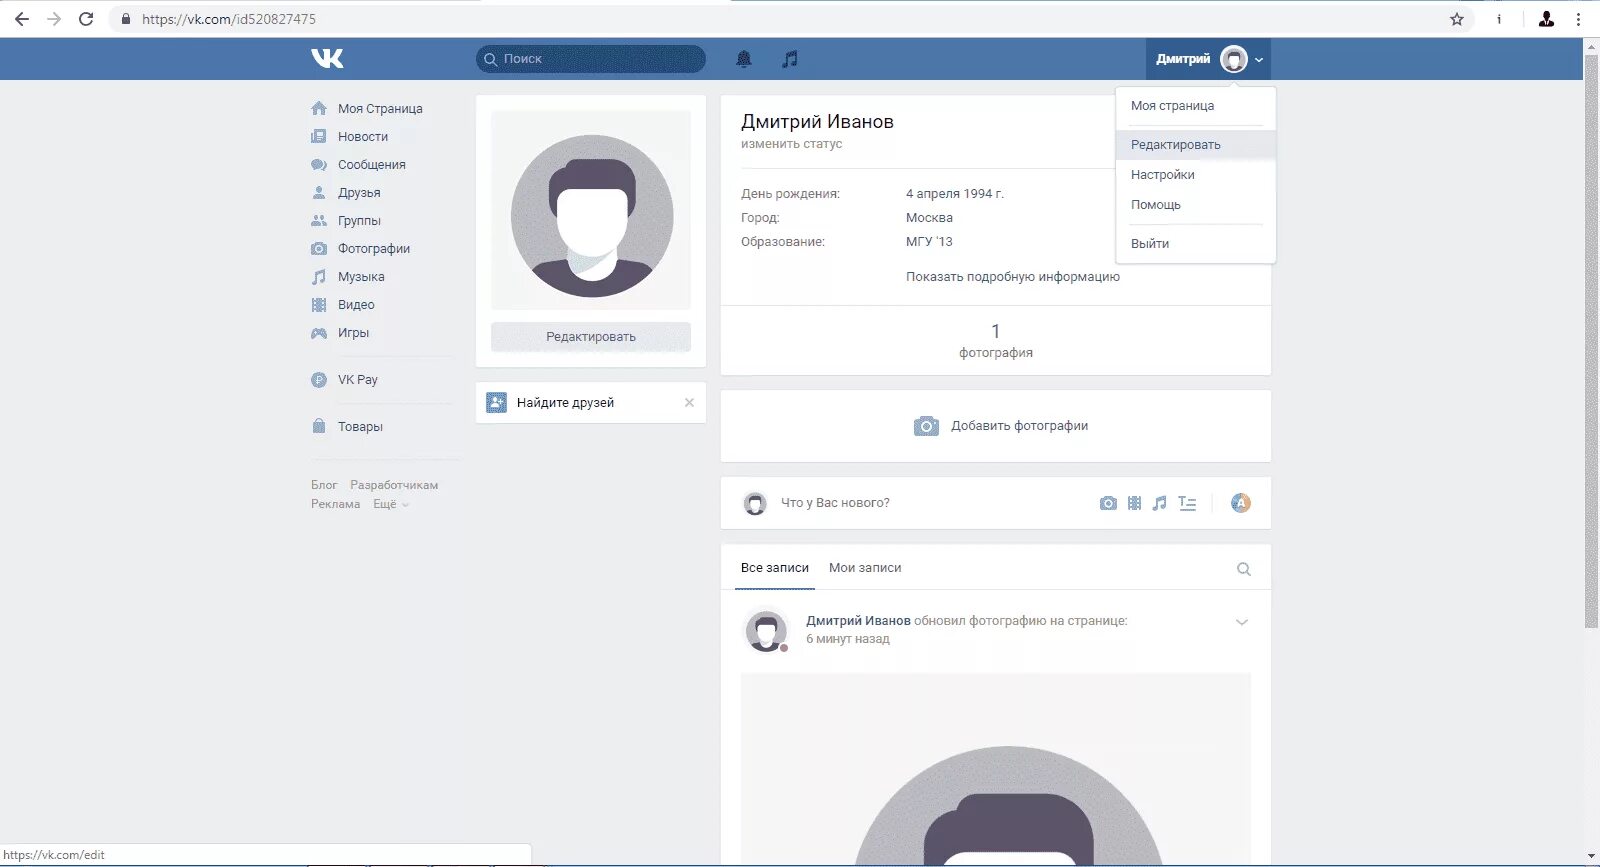This screenshot has height=867, width=1600.
Task: Click the VK logo in header
Action: [327, 59]
